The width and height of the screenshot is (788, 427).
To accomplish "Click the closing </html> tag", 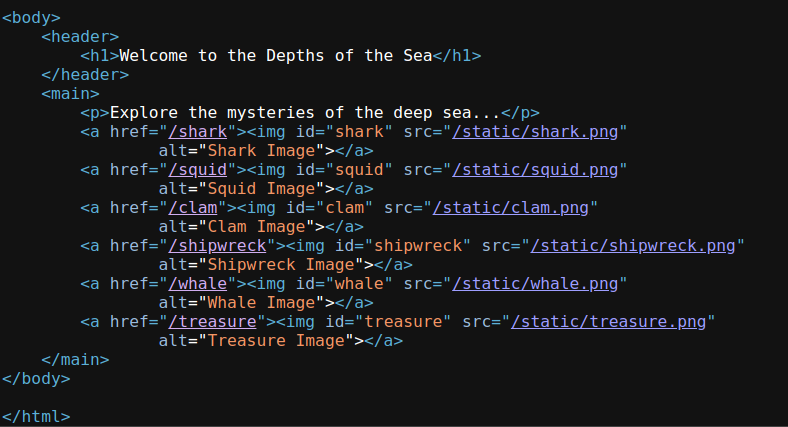I will [36, 416].
